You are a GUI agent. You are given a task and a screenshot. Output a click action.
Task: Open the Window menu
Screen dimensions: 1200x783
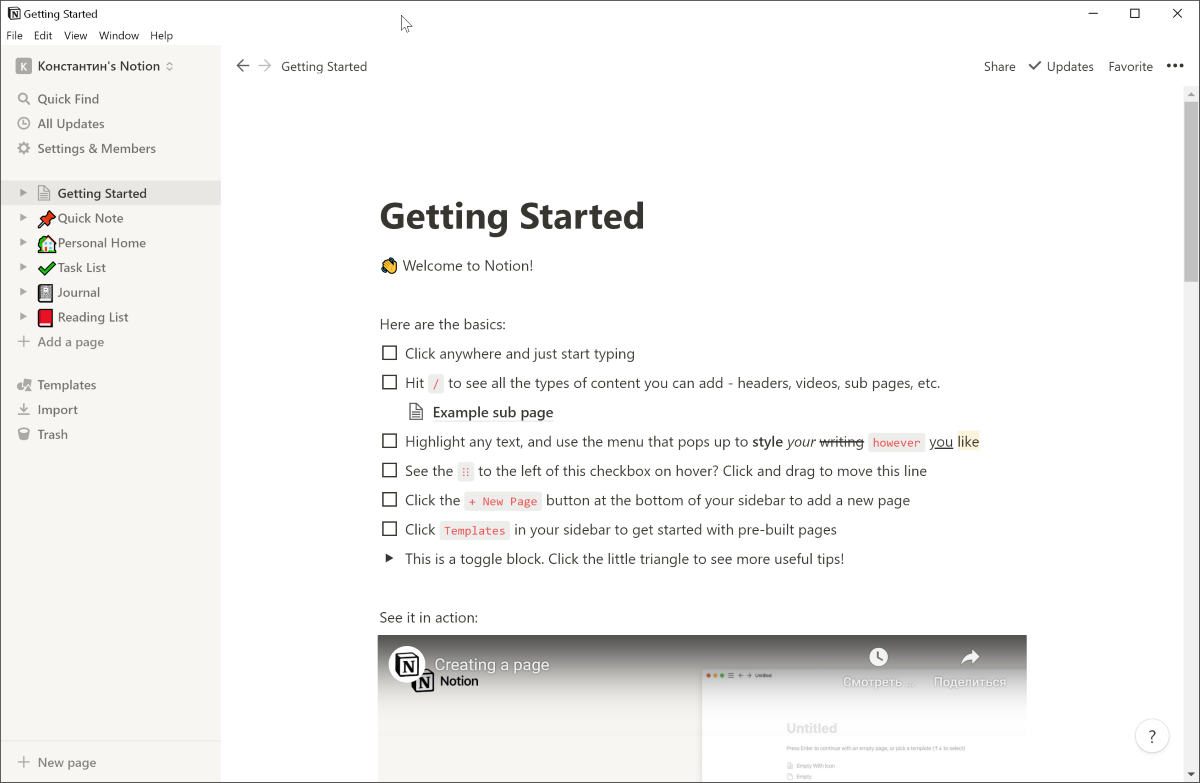pos(119,35)
